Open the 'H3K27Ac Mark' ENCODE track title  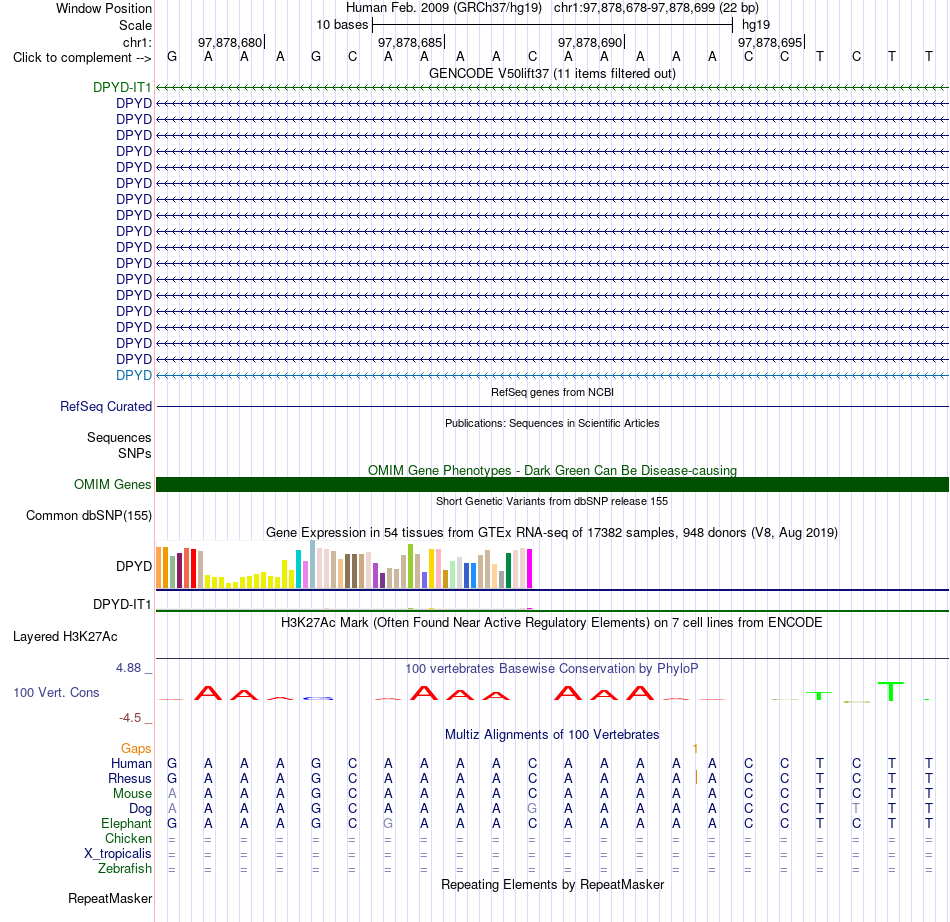click(552, 623)
